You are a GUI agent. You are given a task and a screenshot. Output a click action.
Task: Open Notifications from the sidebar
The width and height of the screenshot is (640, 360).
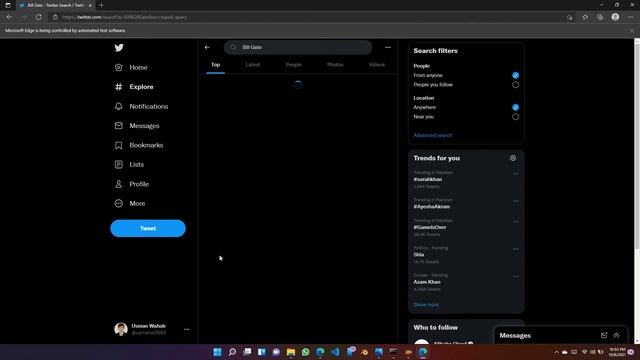[141, 107]
